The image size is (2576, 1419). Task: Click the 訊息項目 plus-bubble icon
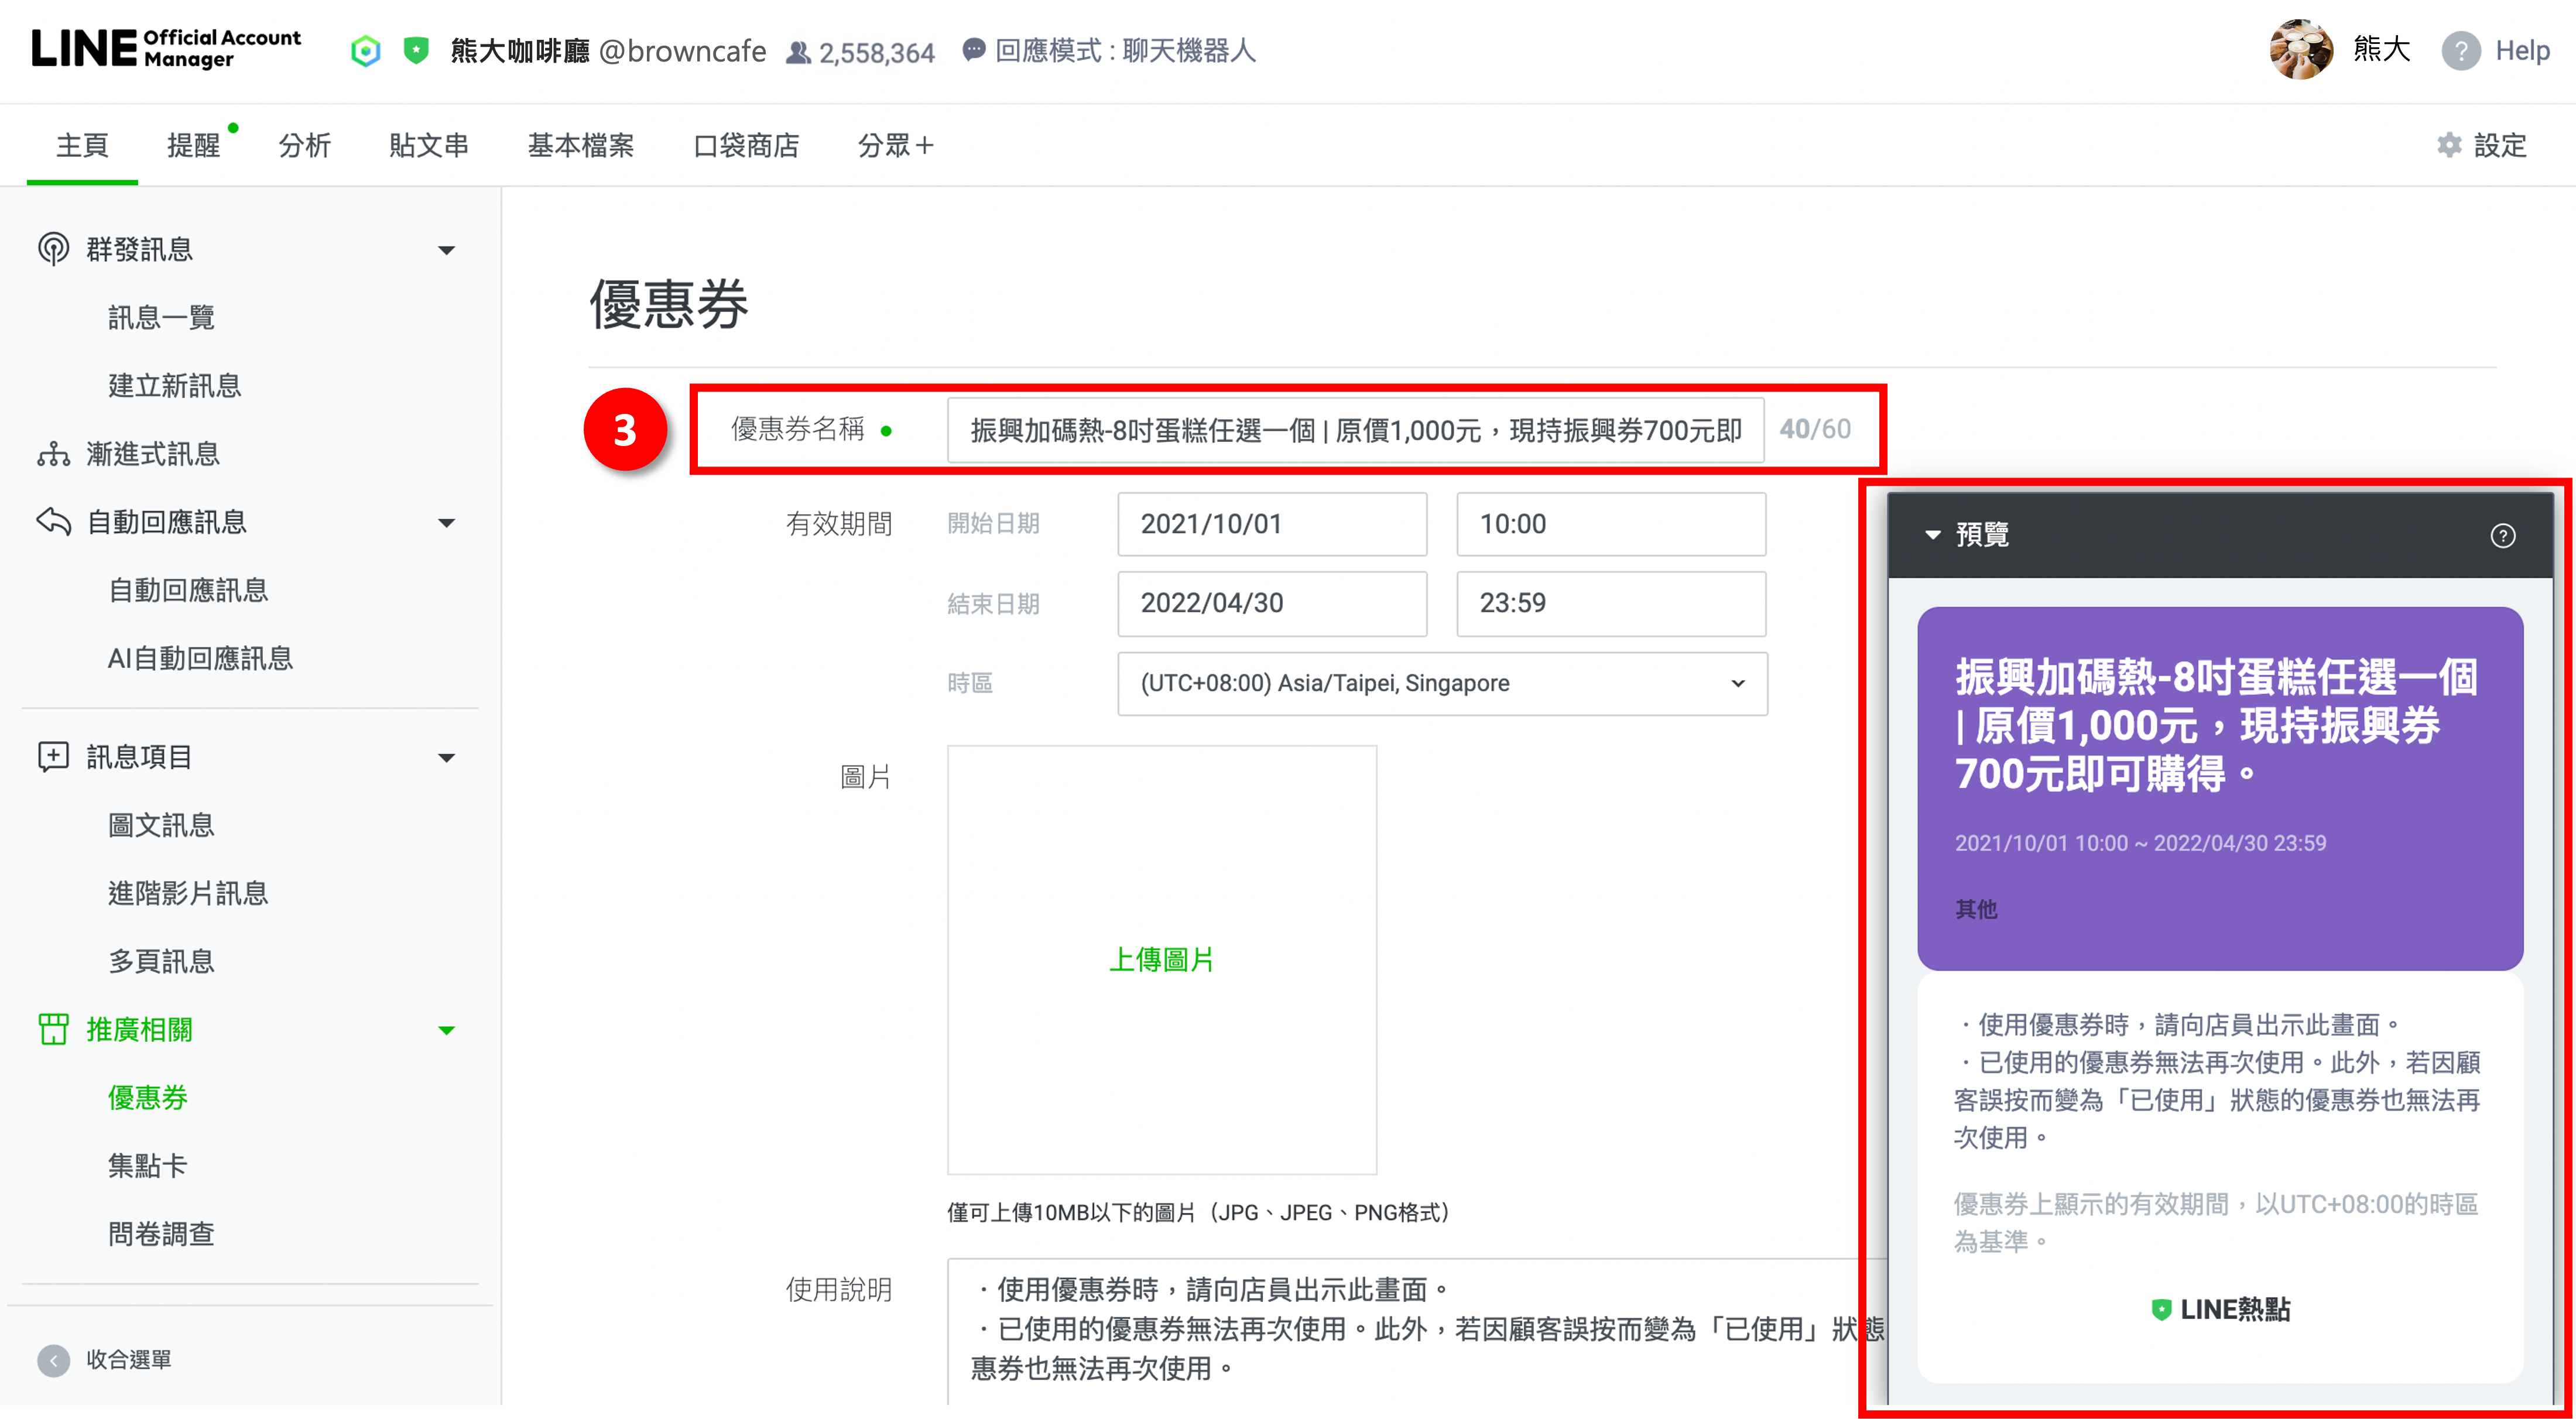52,757
